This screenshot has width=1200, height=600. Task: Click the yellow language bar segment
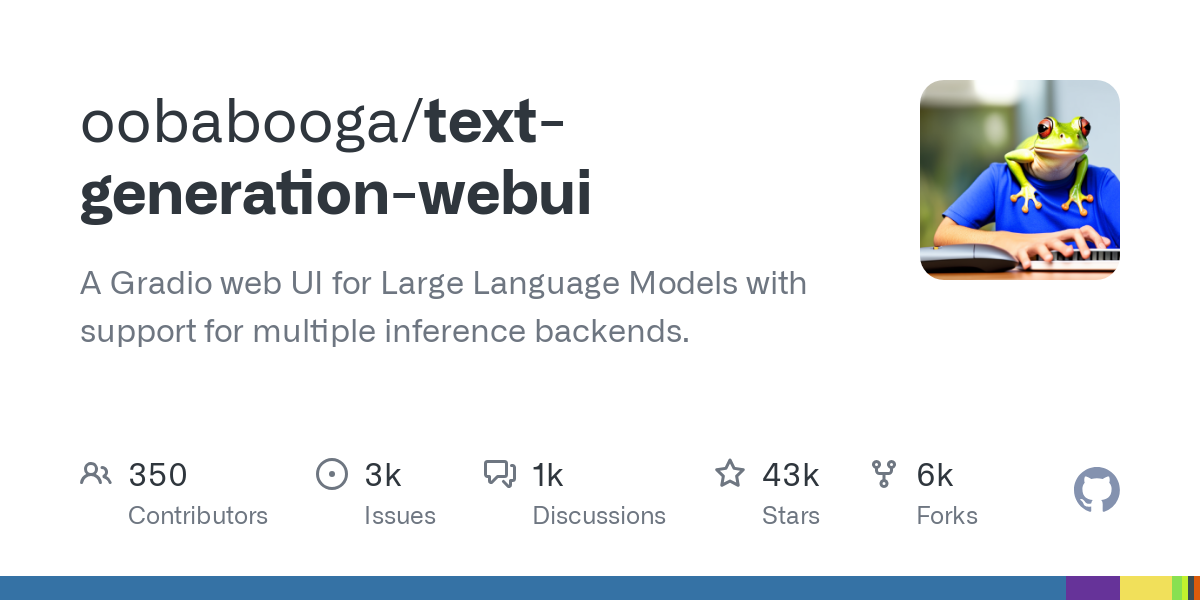1146,588
